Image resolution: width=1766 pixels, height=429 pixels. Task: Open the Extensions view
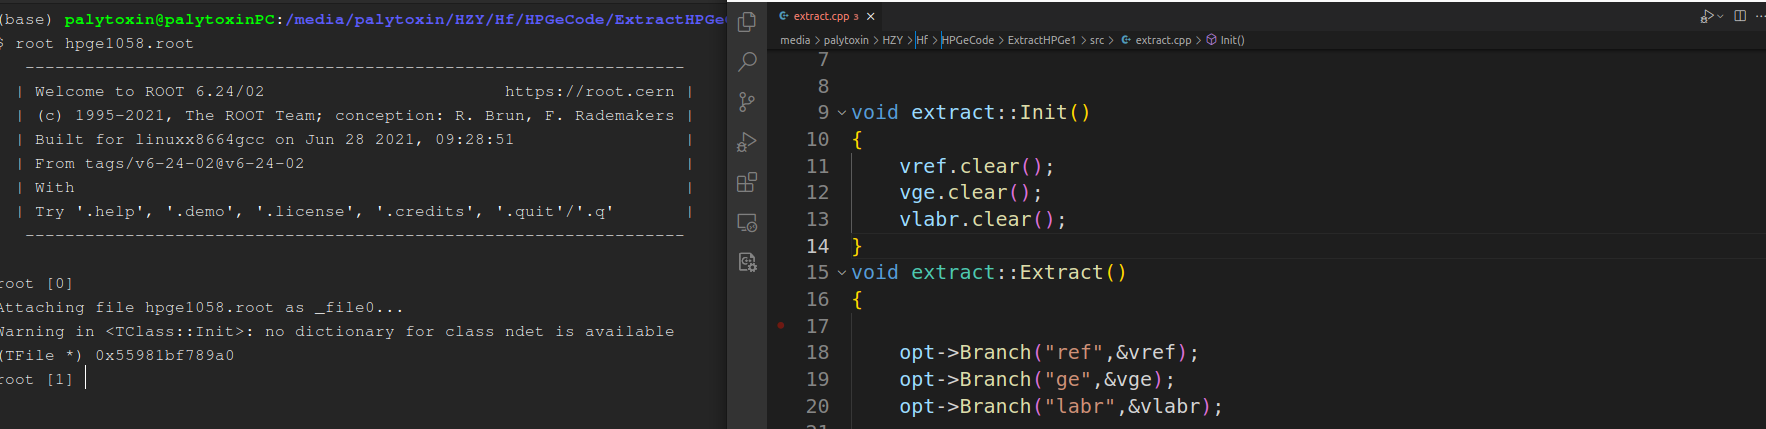click(x=747, y=182)
